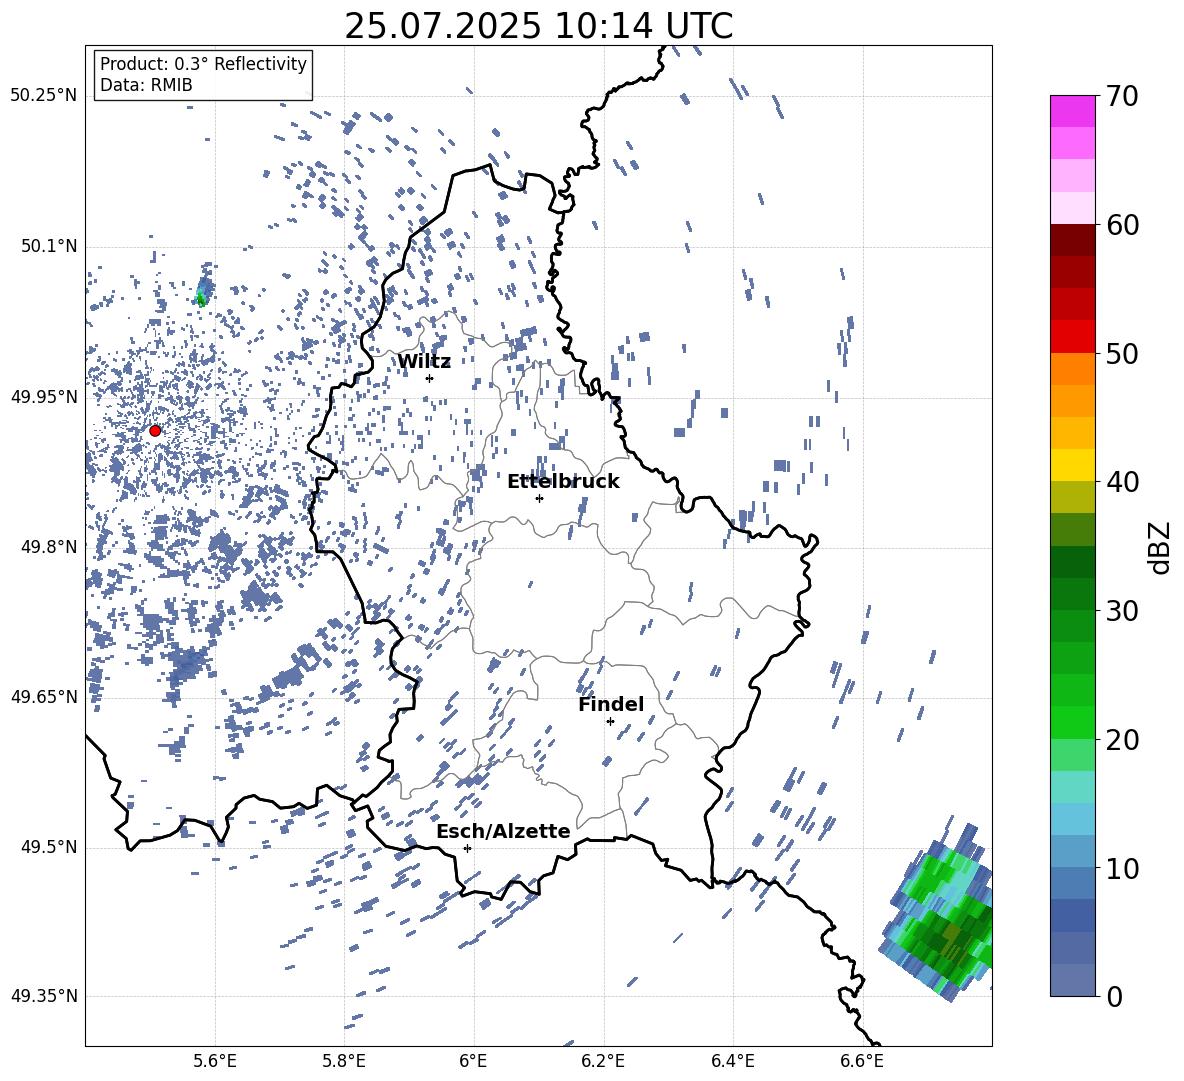Click the 49.8°N latitude label
Screen dimensions: 1184x1081
pyautogui.click(x=48, y=547)
